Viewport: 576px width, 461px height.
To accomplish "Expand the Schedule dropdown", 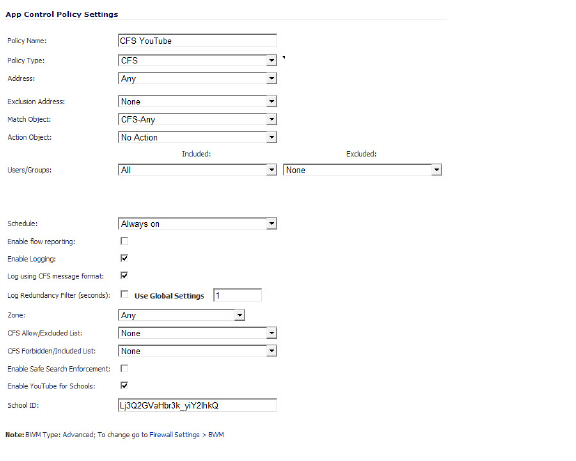I will pos(197,224).
